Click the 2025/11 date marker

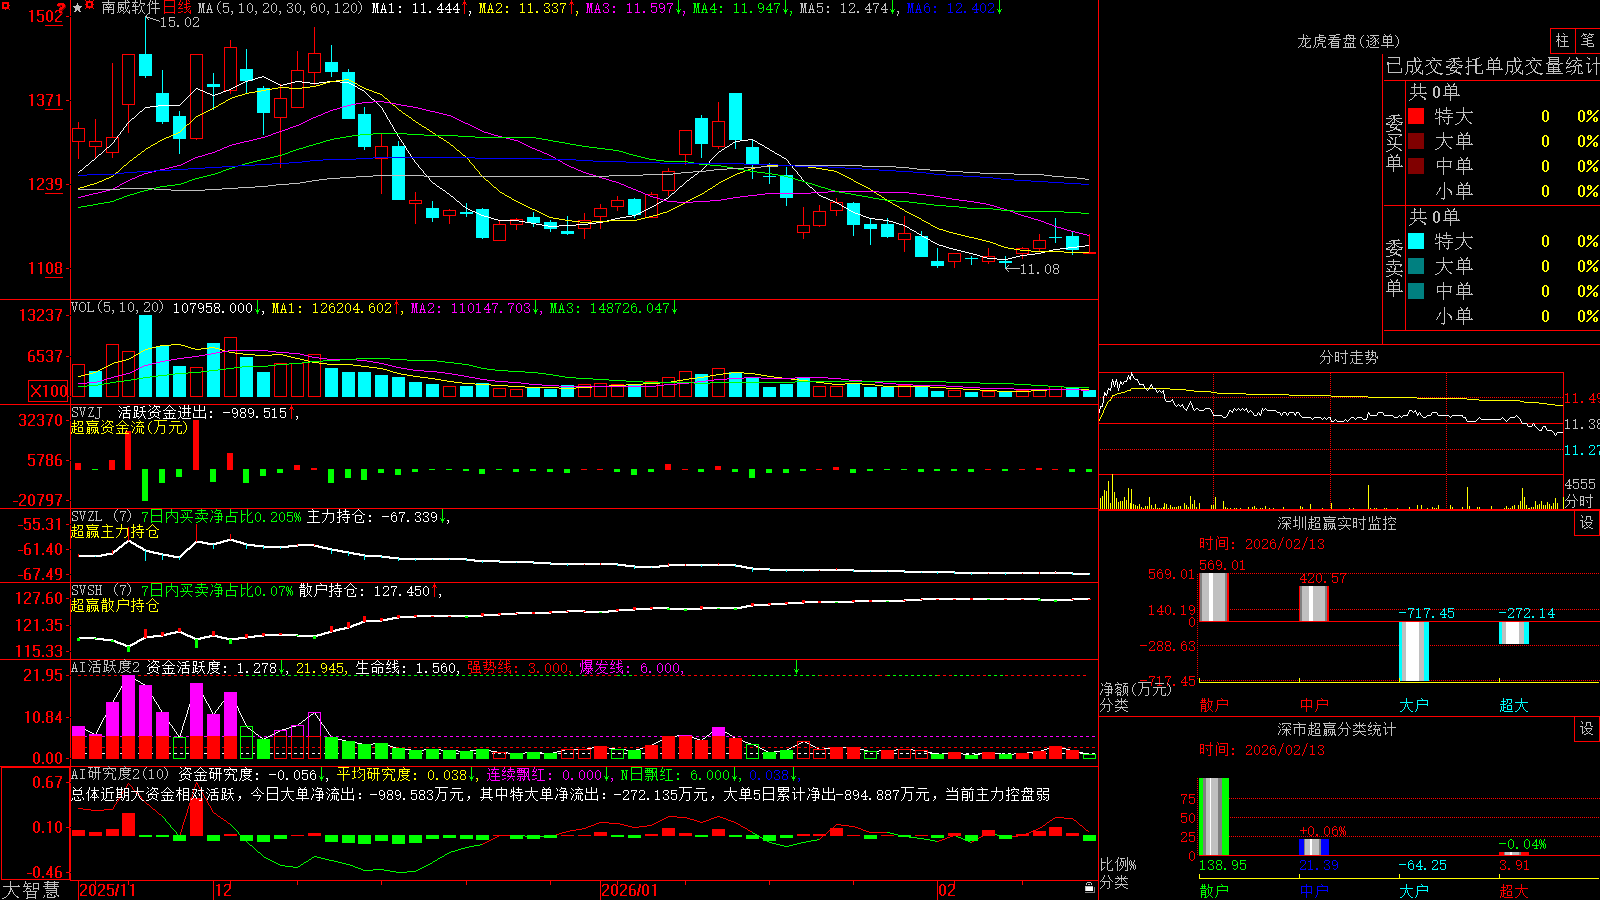107,890
